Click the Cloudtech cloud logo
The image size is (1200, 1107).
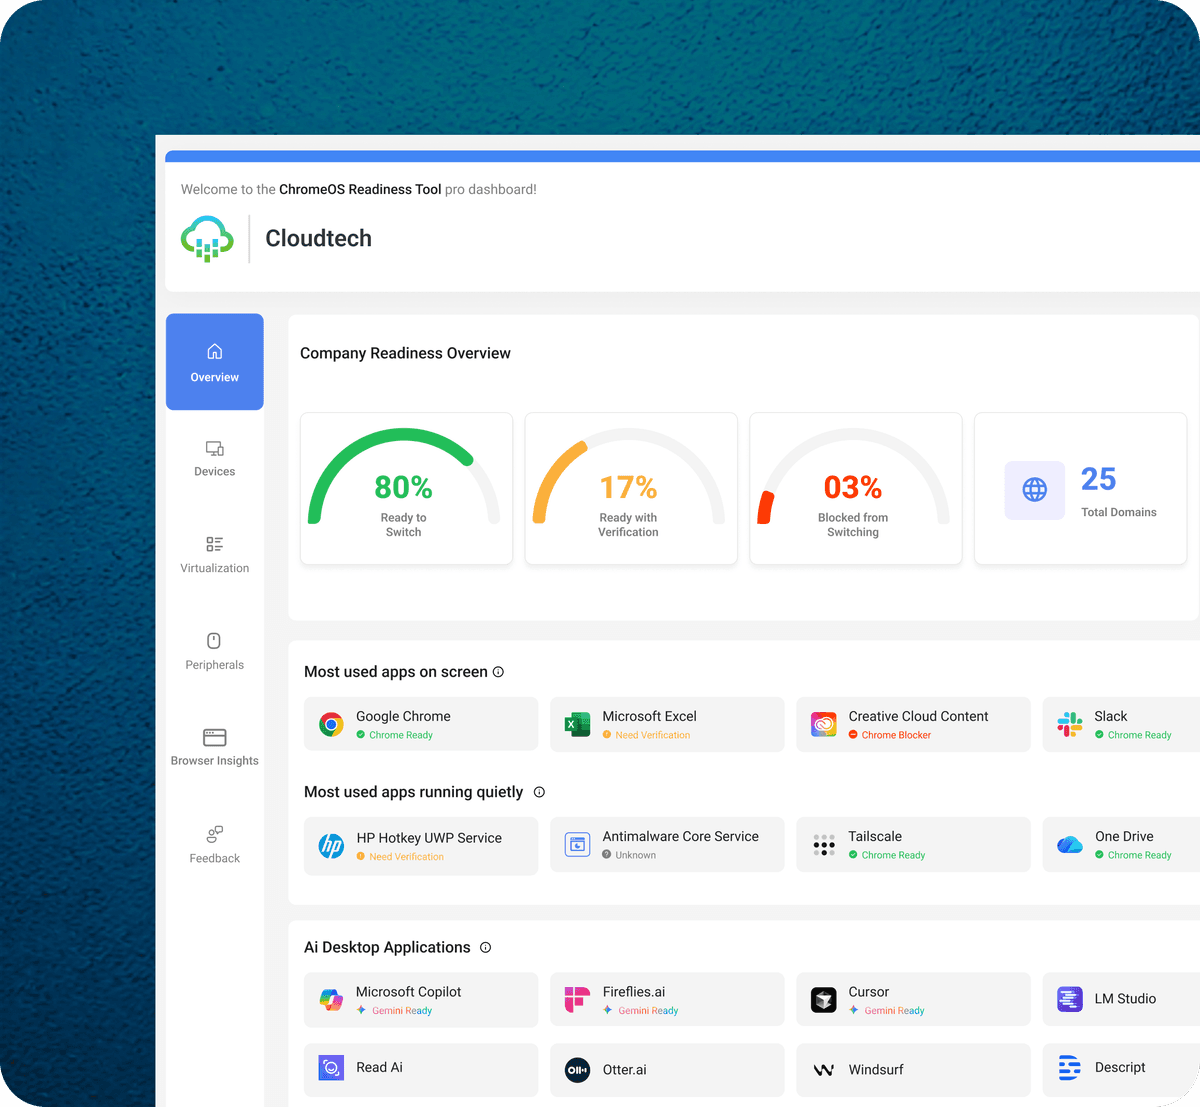pyautogui.click(x=207, y=239)
